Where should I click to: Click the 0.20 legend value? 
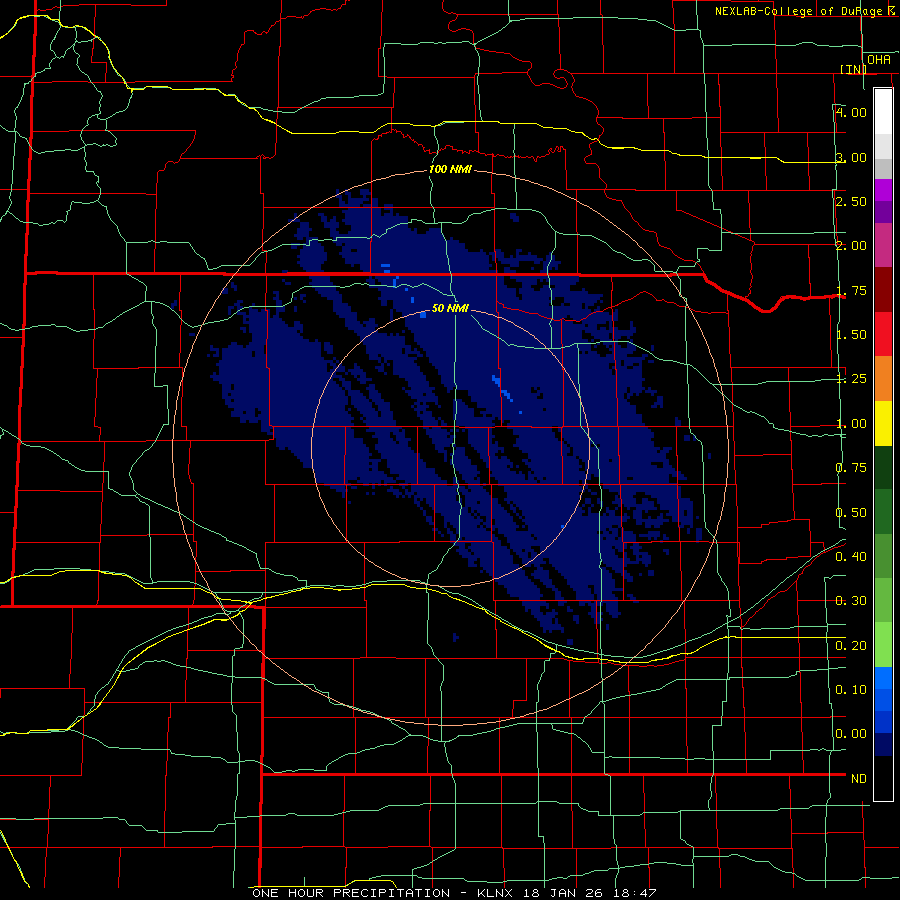[851, 646]
